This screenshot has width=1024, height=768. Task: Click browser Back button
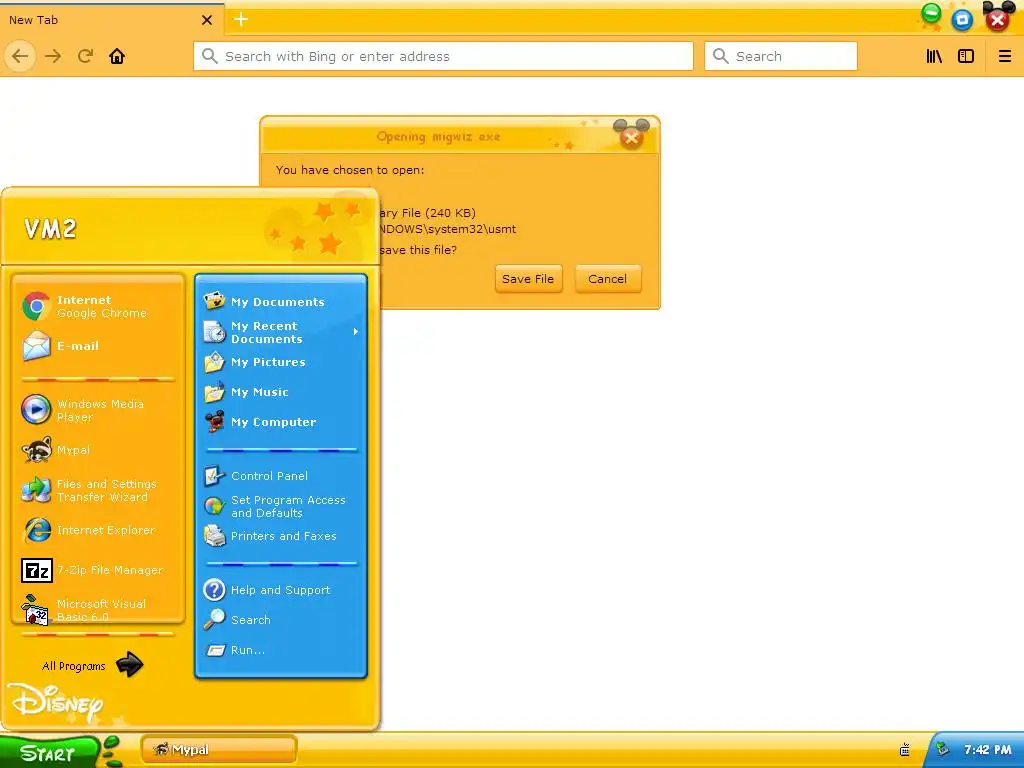(x=20, y=56)
